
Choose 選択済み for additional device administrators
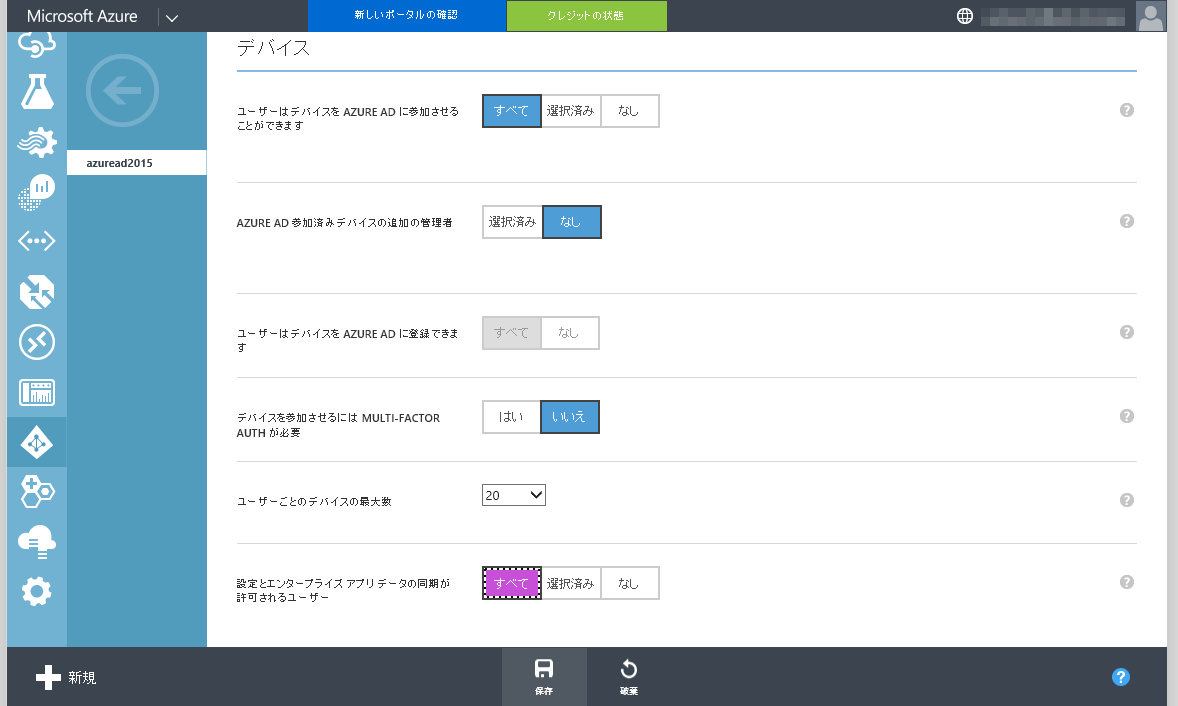click(511, 222)
